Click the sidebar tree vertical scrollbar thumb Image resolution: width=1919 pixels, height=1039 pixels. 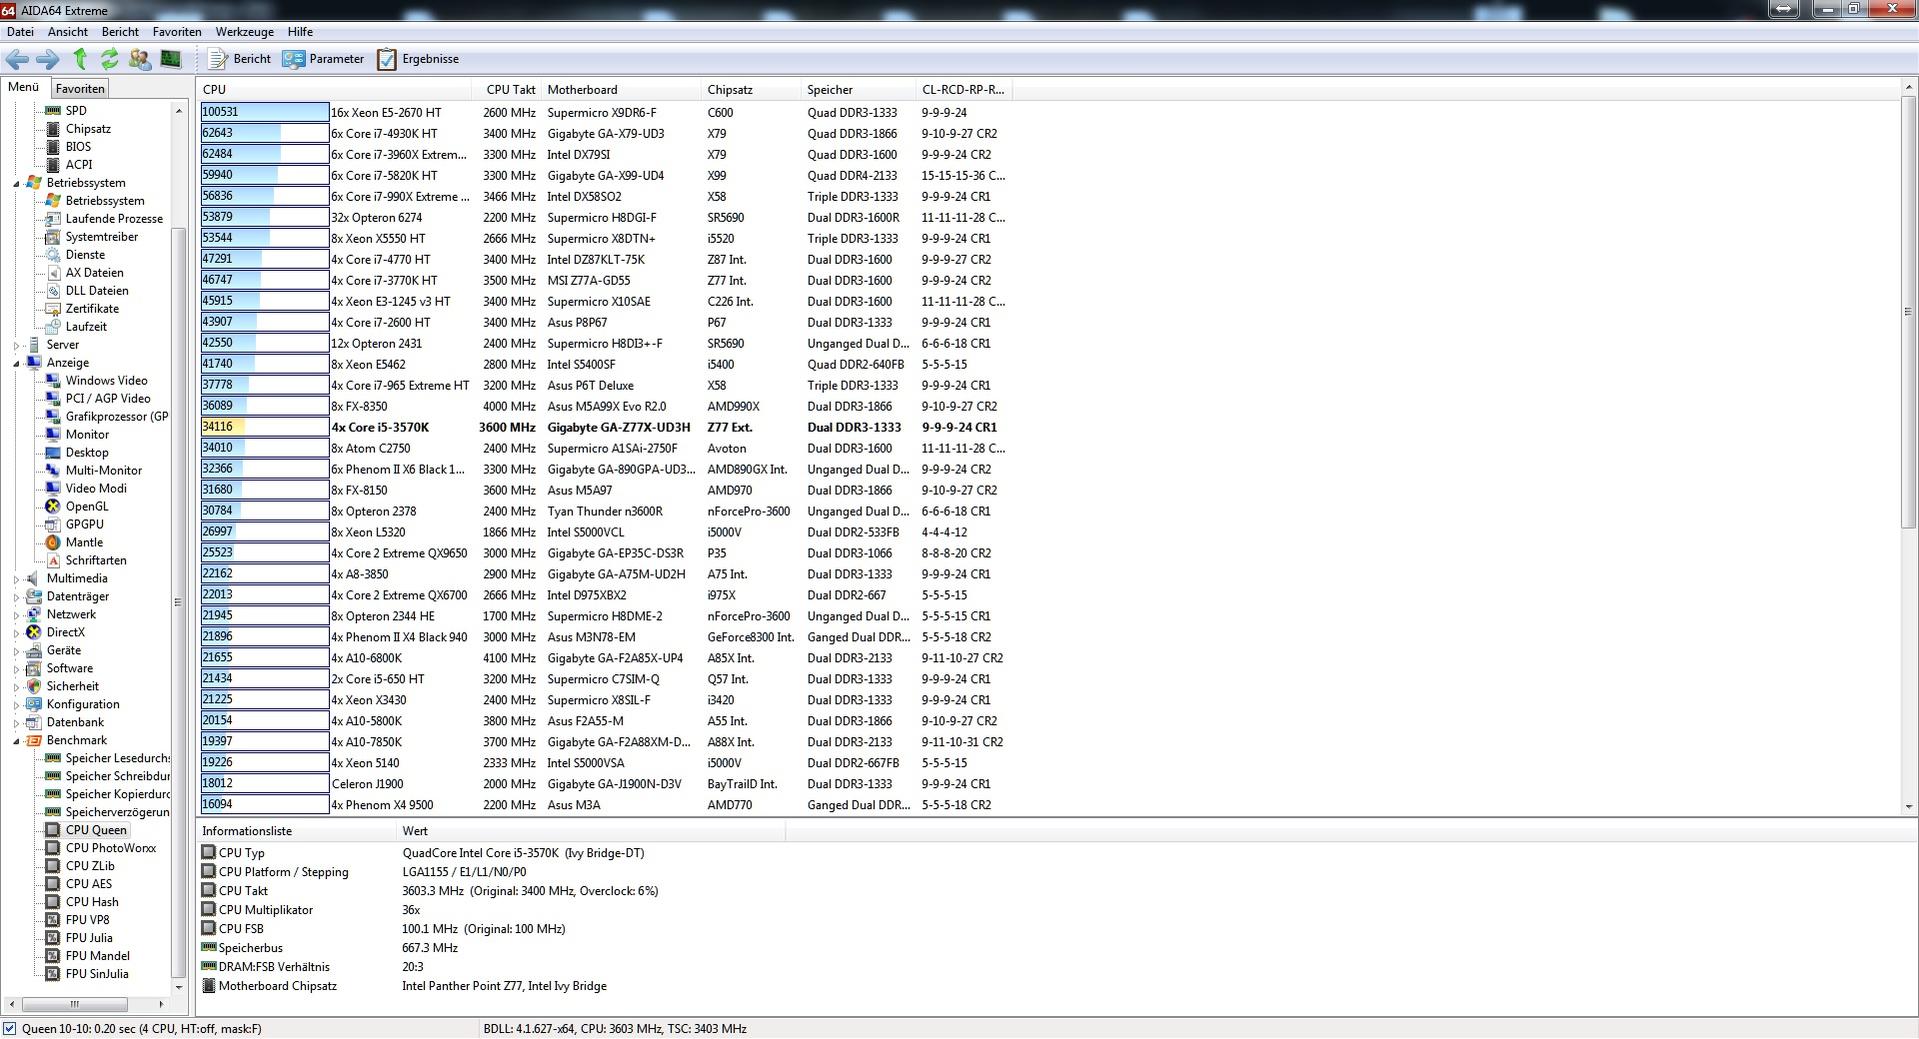(x=179, y=602)
